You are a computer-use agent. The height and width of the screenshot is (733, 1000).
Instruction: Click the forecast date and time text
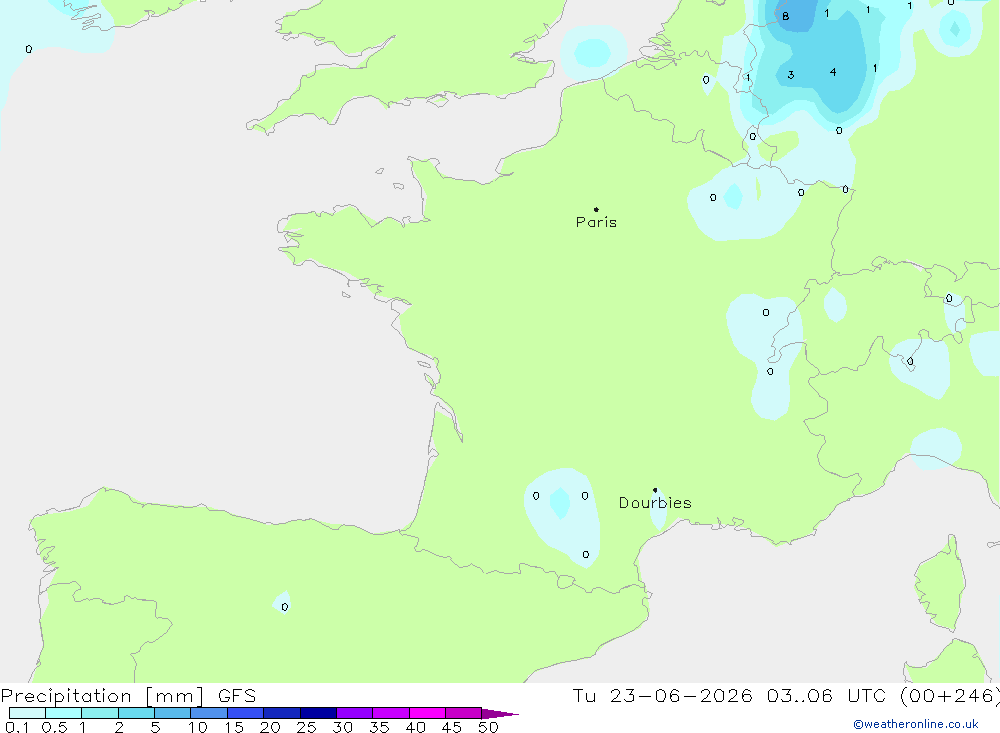pyautogui.click(x=786, y=695)
